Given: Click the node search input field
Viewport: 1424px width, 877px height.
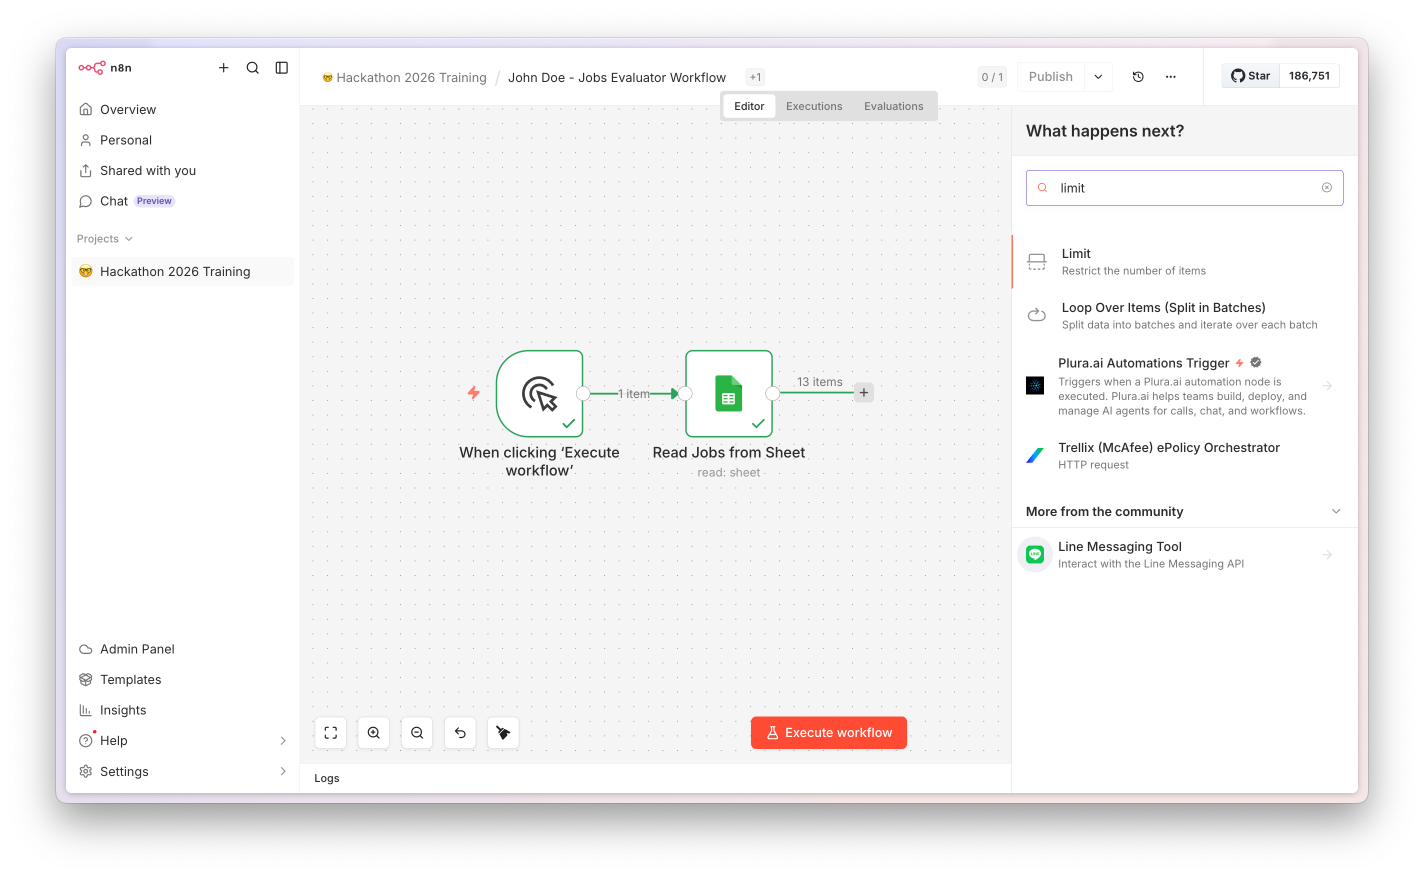Looking at the screenshot, I should coord(1185,188).
